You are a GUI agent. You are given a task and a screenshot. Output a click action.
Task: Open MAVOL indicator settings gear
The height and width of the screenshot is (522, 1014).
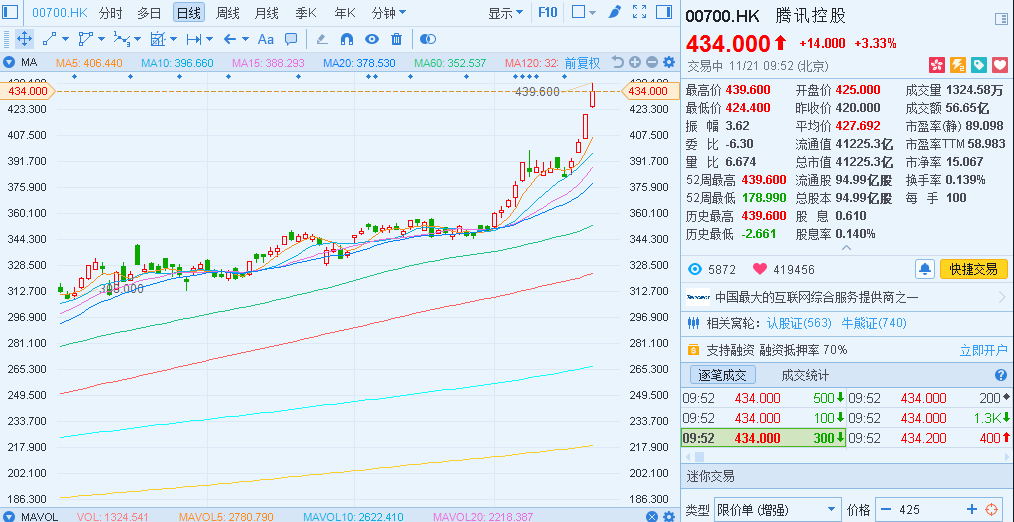669,516
